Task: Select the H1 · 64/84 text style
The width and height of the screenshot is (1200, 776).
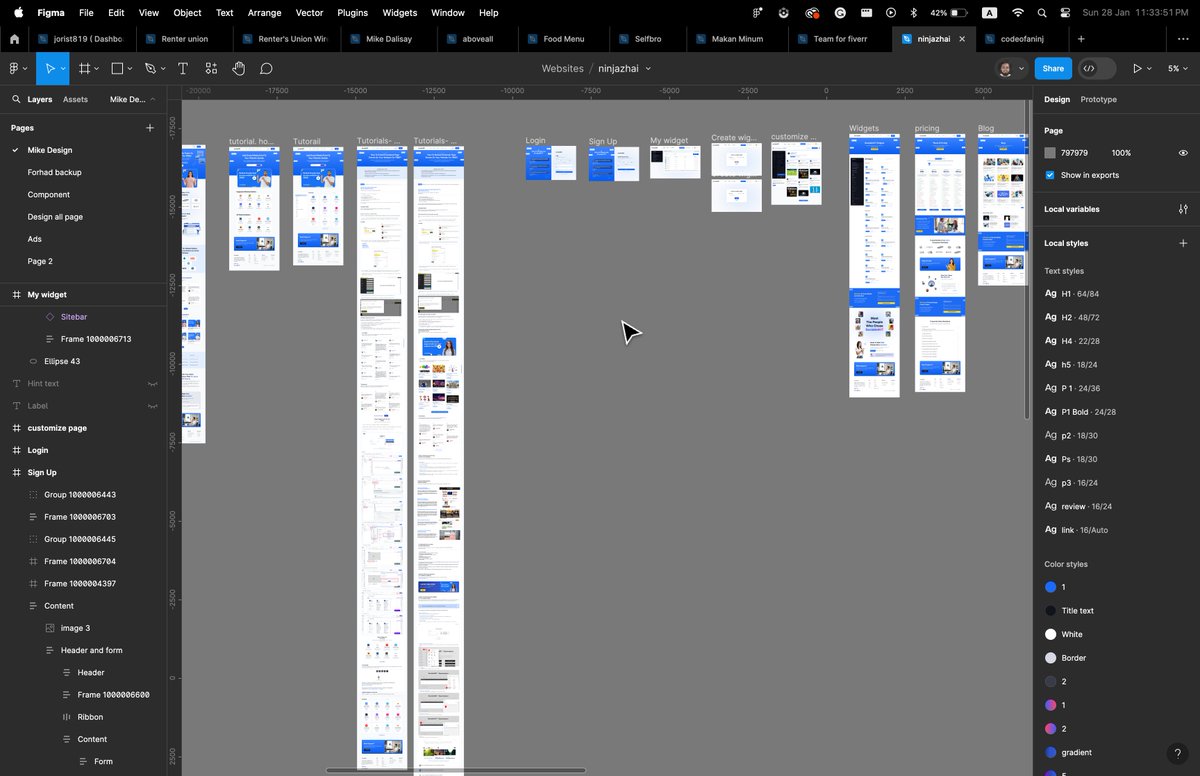Action: pos(1071,294)
